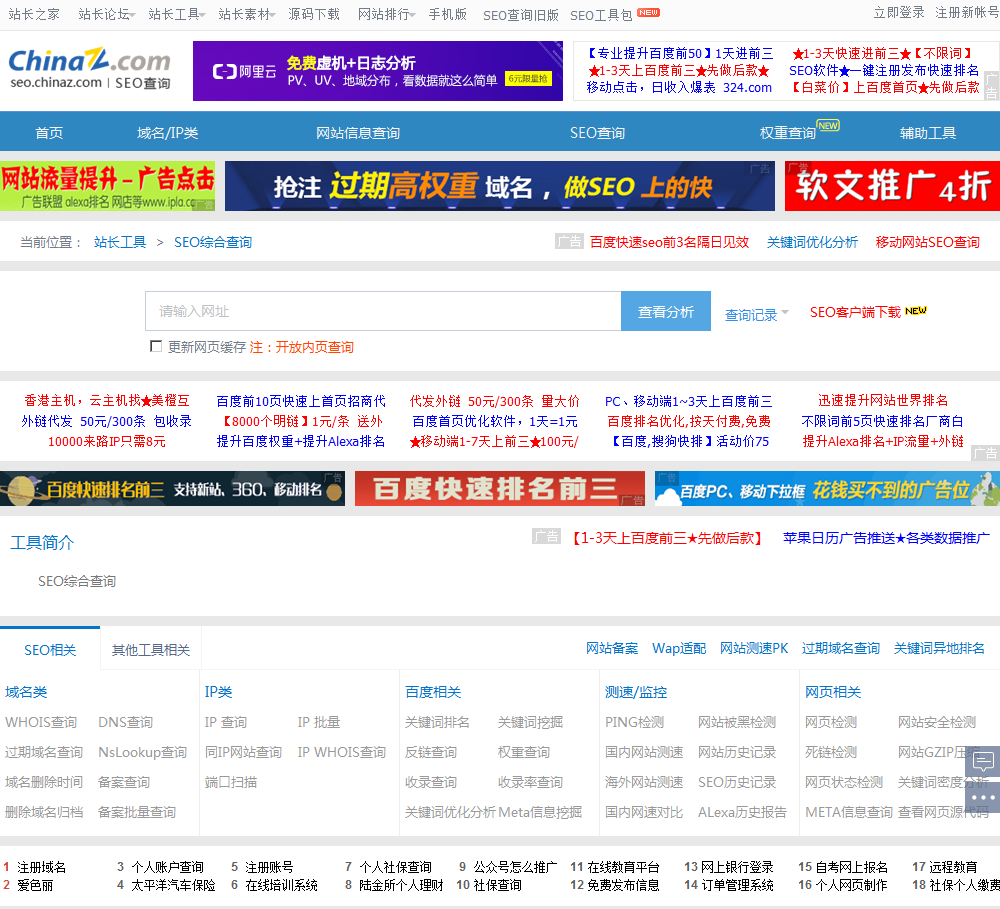Open the 关键词优化分析 link near breadcrumb
The height and width of the screenshot is (909, 1000).
point(812,242)
